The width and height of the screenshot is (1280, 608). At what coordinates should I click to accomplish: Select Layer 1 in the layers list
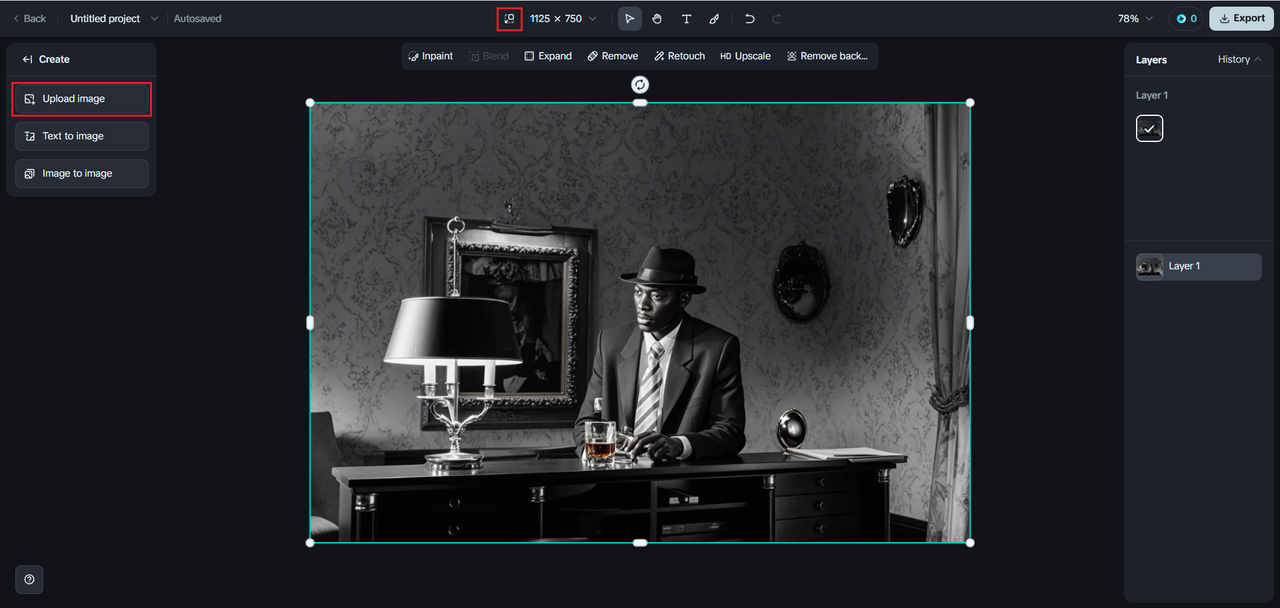click(x=1198, y=267)
